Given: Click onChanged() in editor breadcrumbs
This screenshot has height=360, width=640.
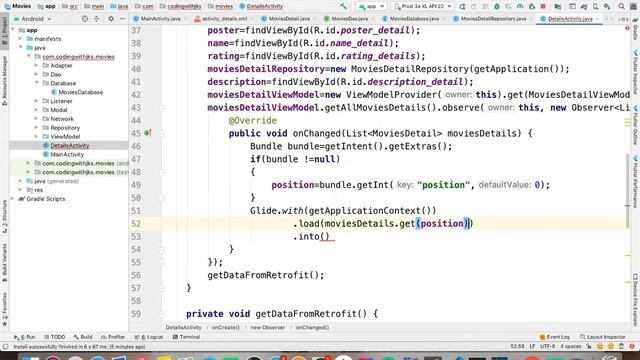Looking at the screenshot, I should (x=312, y=327).
